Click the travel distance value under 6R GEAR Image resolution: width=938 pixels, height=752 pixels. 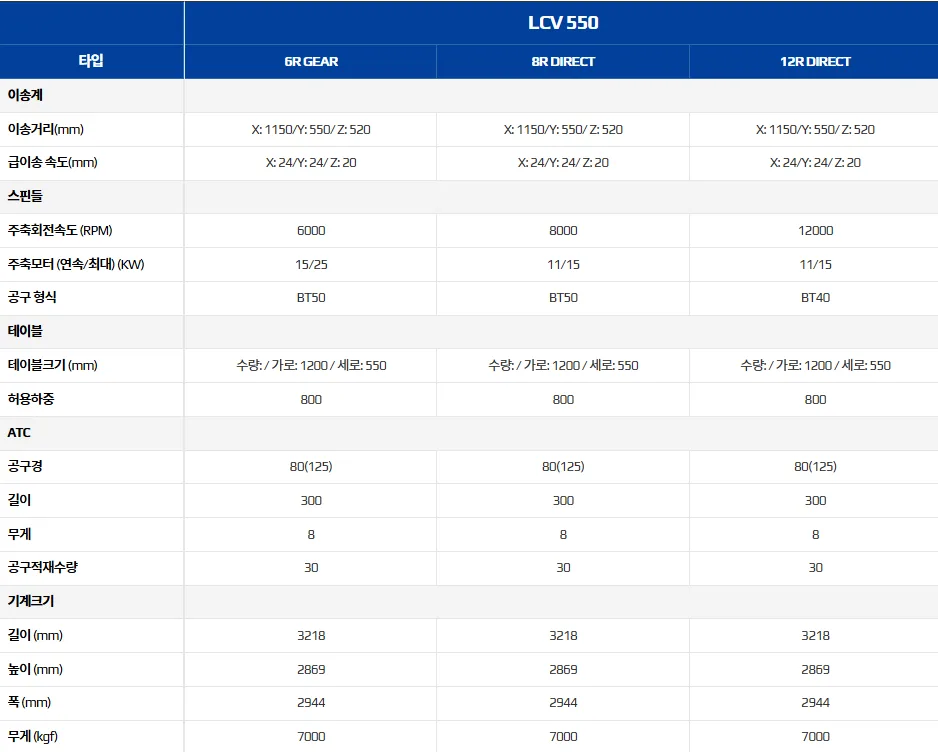coord(311,129)
